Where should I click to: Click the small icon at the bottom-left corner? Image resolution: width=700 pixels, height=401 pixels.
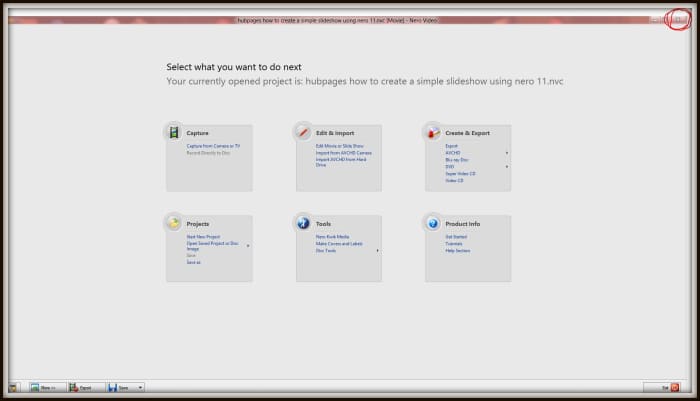[x=13, y=388]
